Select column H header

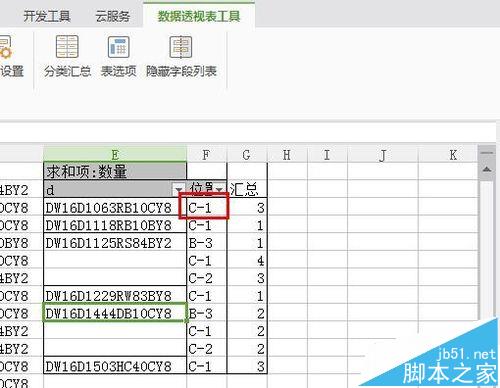click(x=287, y=155)
